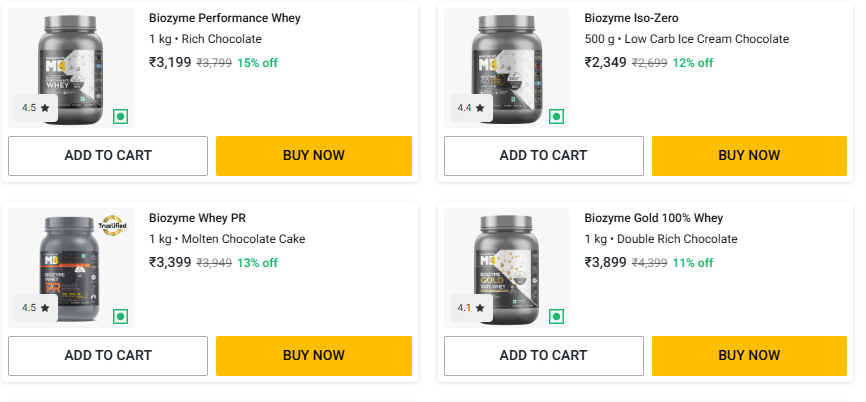Click the green veg mark on Biozyme Whey PR
The width and height of the screenshot is (866, 402).
121,316
